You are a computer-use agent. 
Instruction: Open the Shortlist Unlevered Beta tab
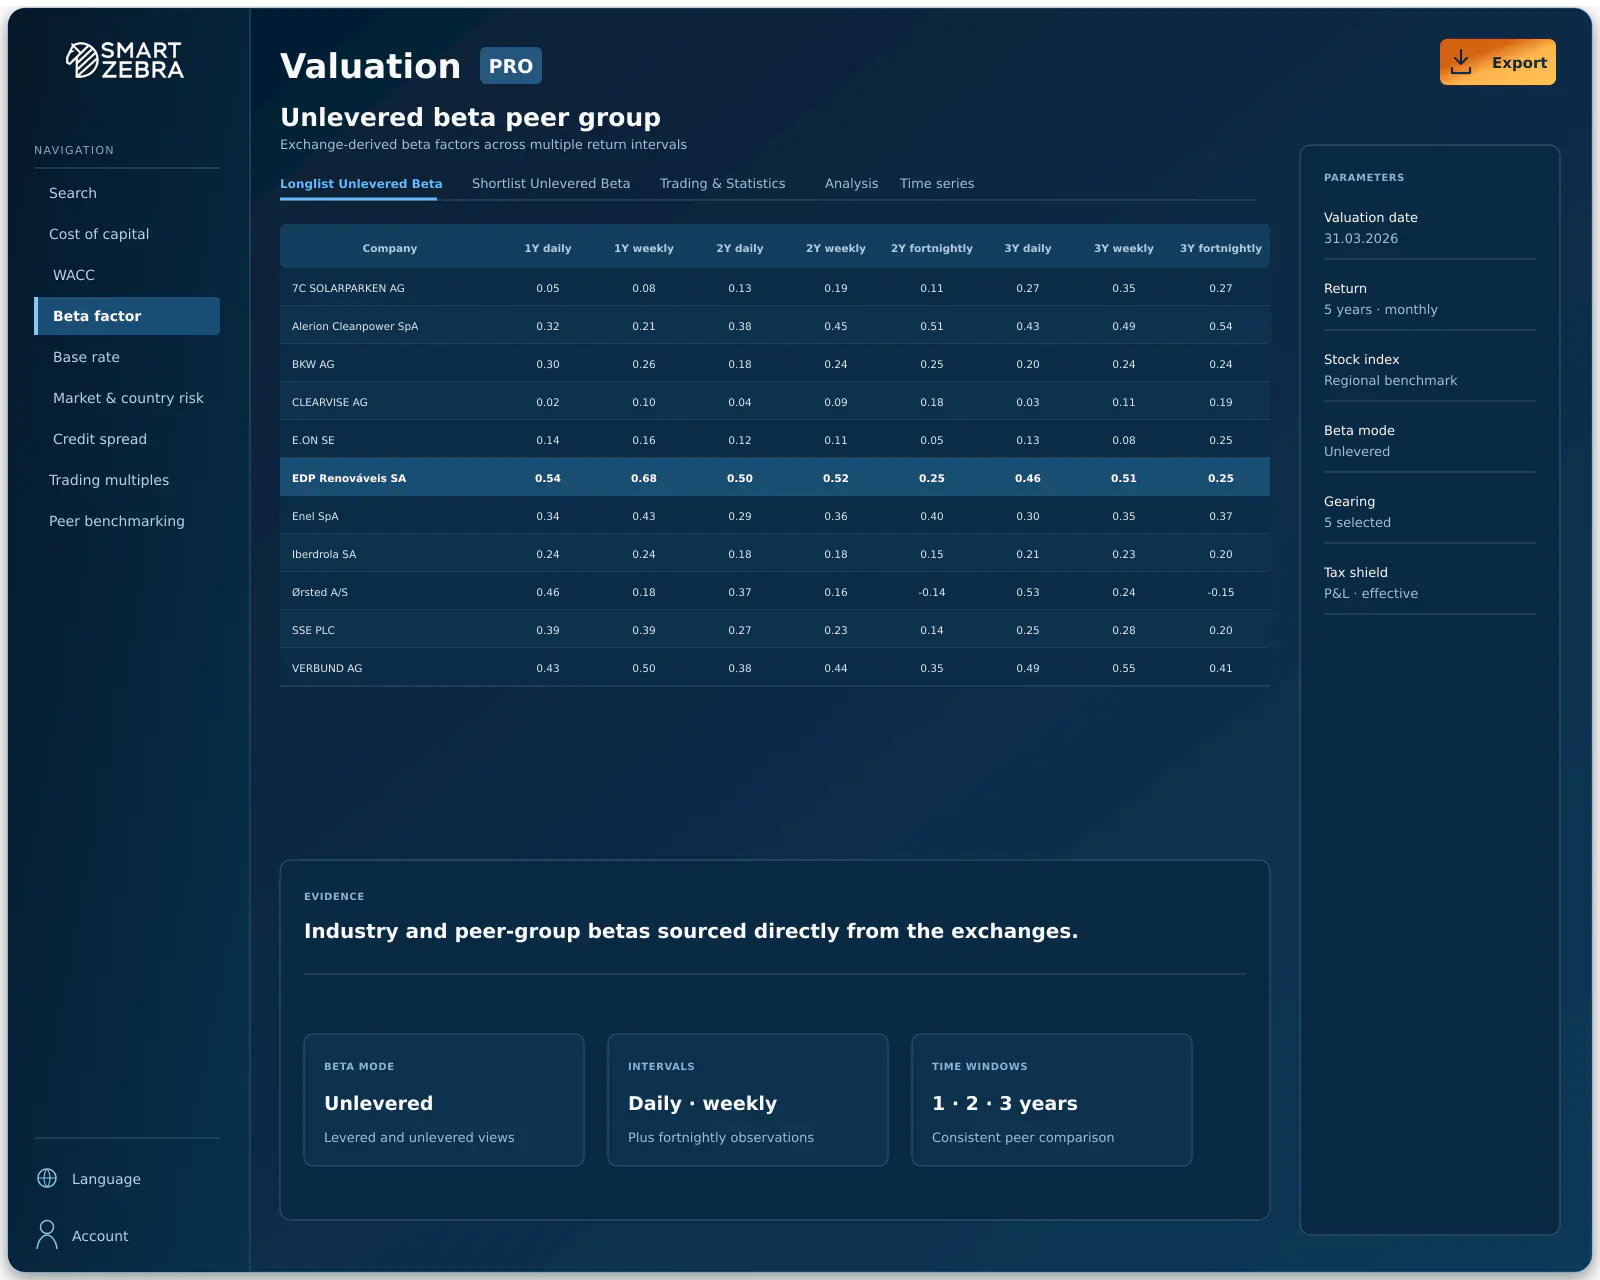click(x=551, y=184)
